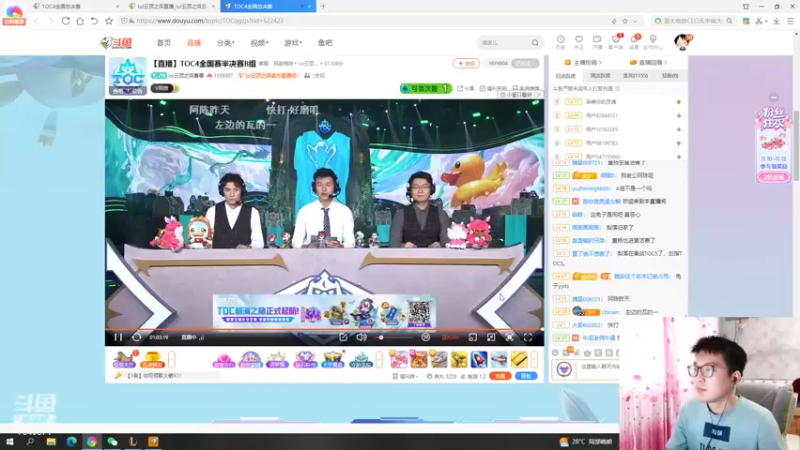Viewport: 800px width, 450px height.
Task: Click the search magnifier icon in Douyu header
Action: click(x=535, y=43)
